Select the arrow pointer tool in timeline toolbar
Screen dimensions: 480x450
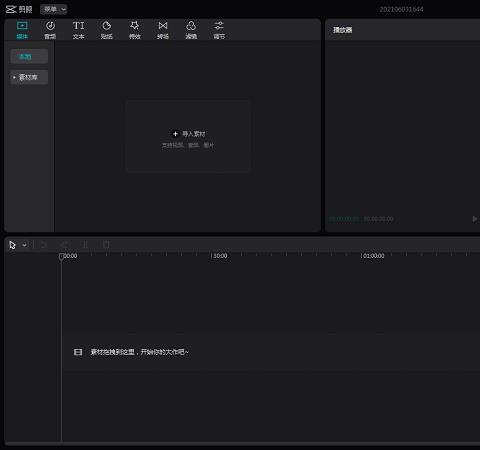[x=13, y=245]
